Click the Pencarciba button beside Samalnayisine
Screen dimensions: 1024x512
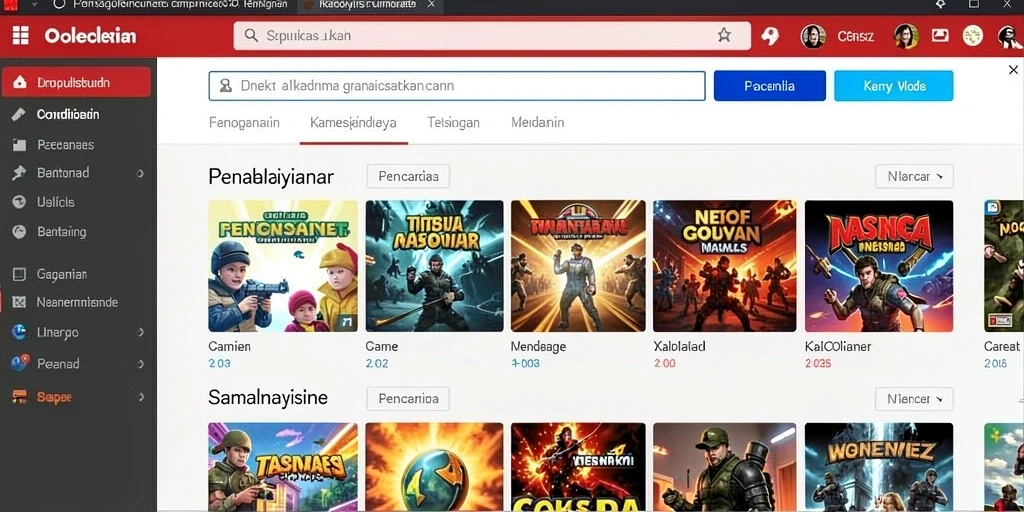(x=408, y=398)
